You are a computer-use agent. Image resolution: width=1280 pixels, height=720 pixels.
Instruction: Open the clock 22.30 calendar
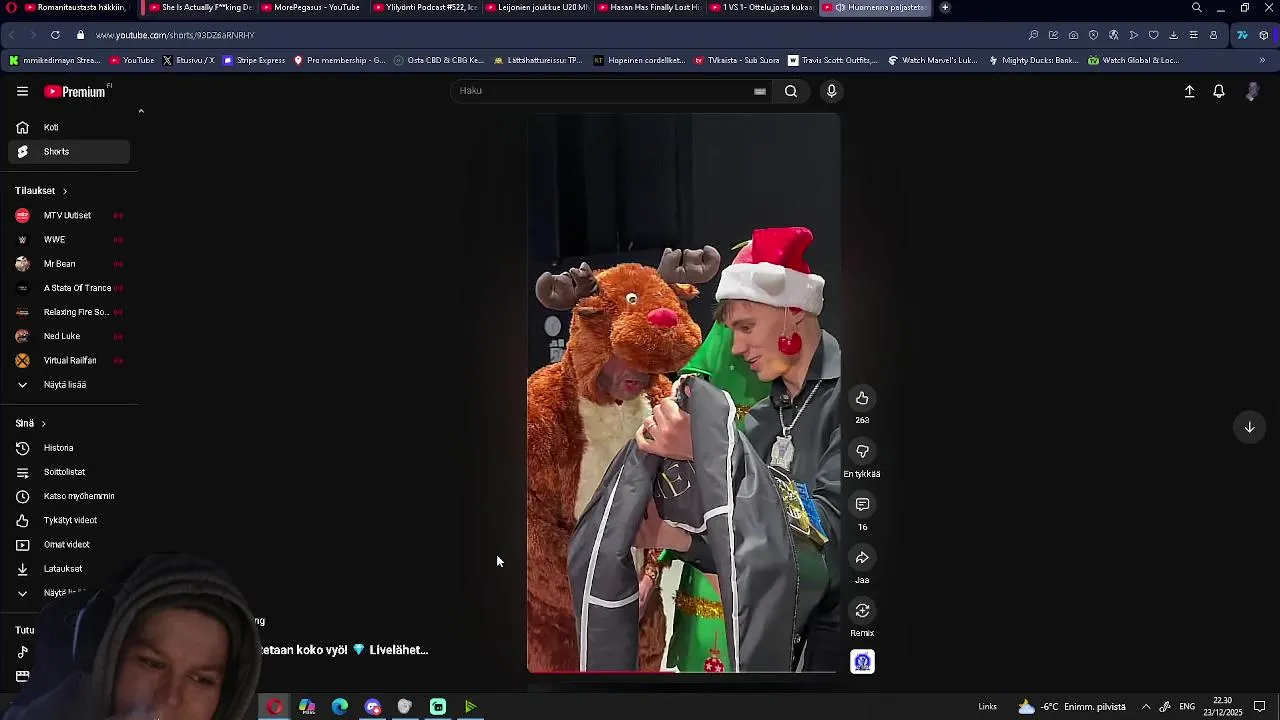(1221, 706)
